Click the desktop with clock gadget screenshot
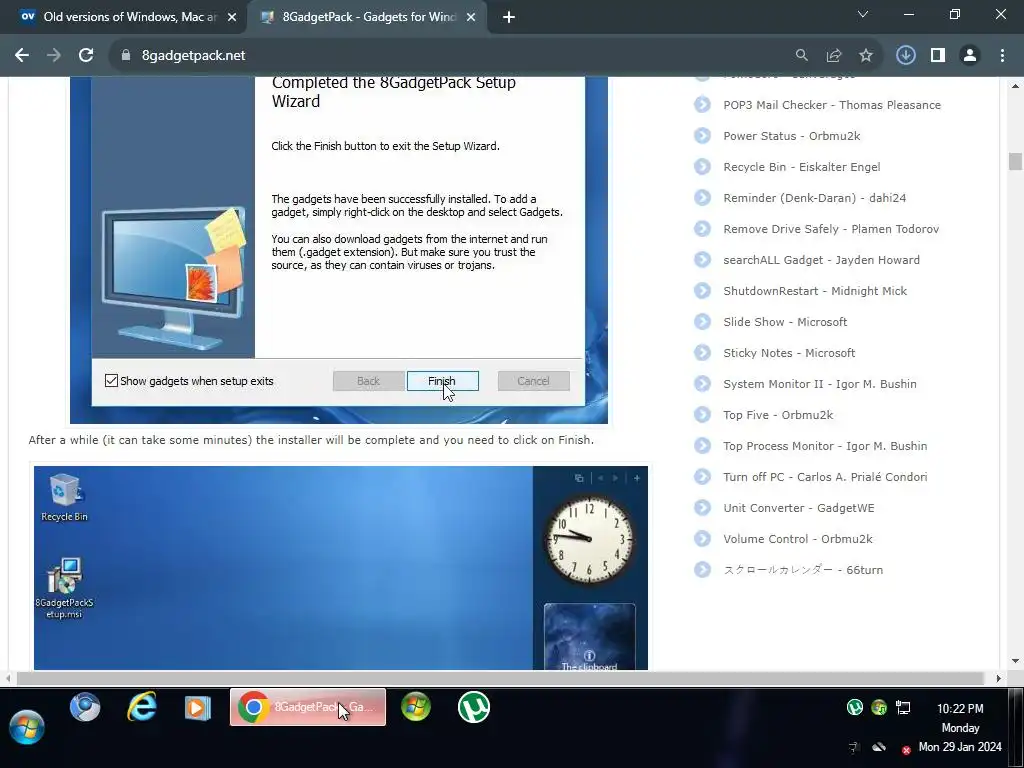 pyautogui.click(x=340, y=568)
